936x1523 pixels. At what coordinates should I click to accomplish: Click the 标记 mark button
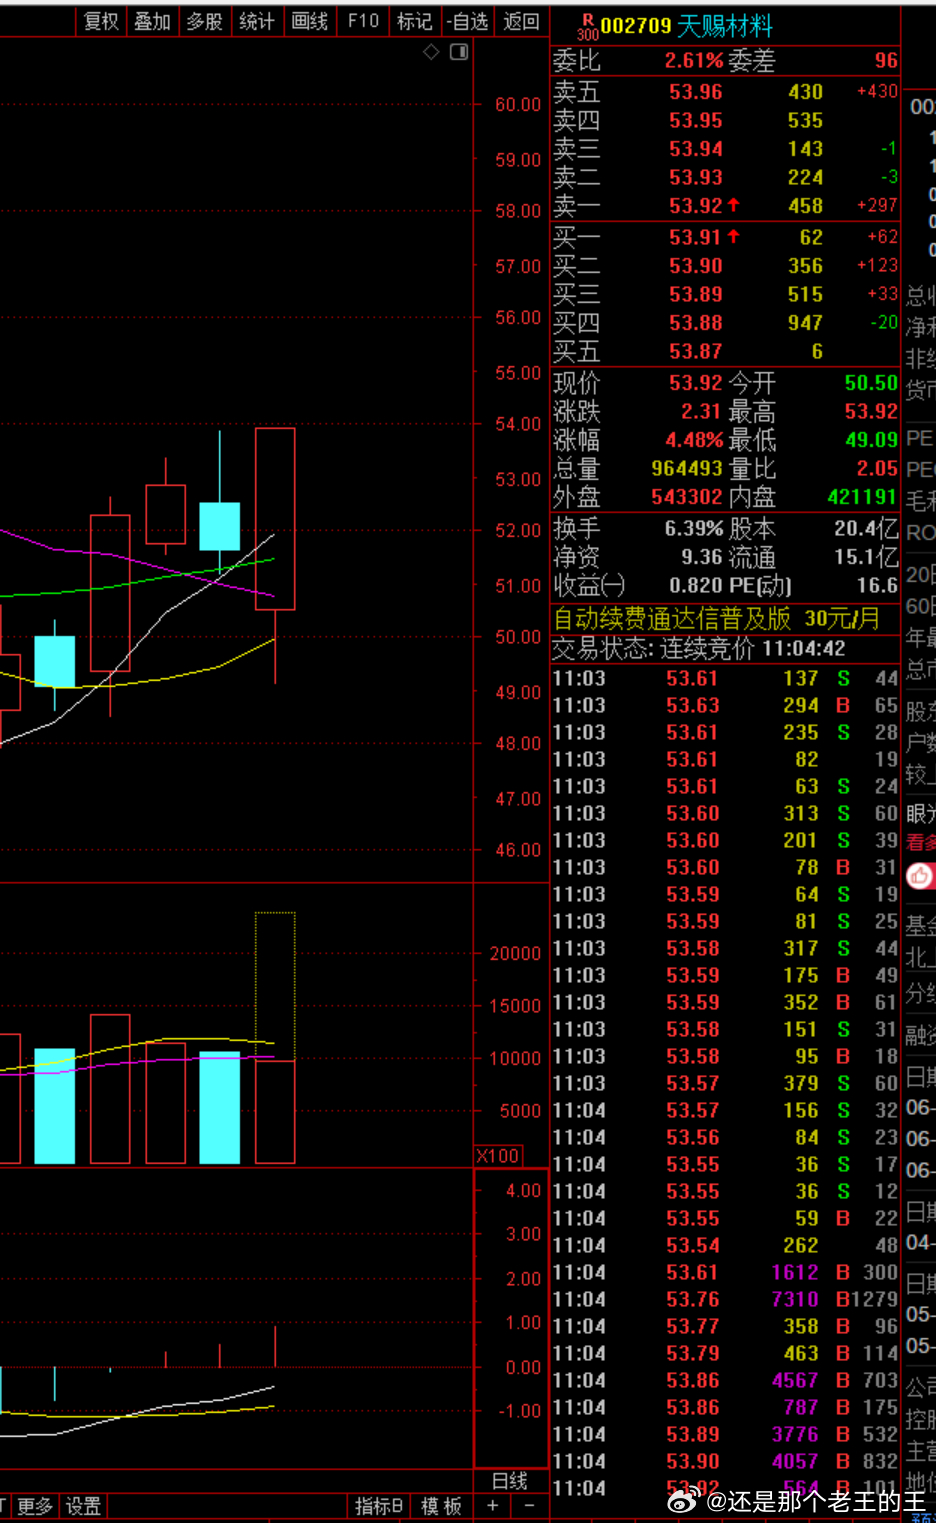click(x=415, y=21)
